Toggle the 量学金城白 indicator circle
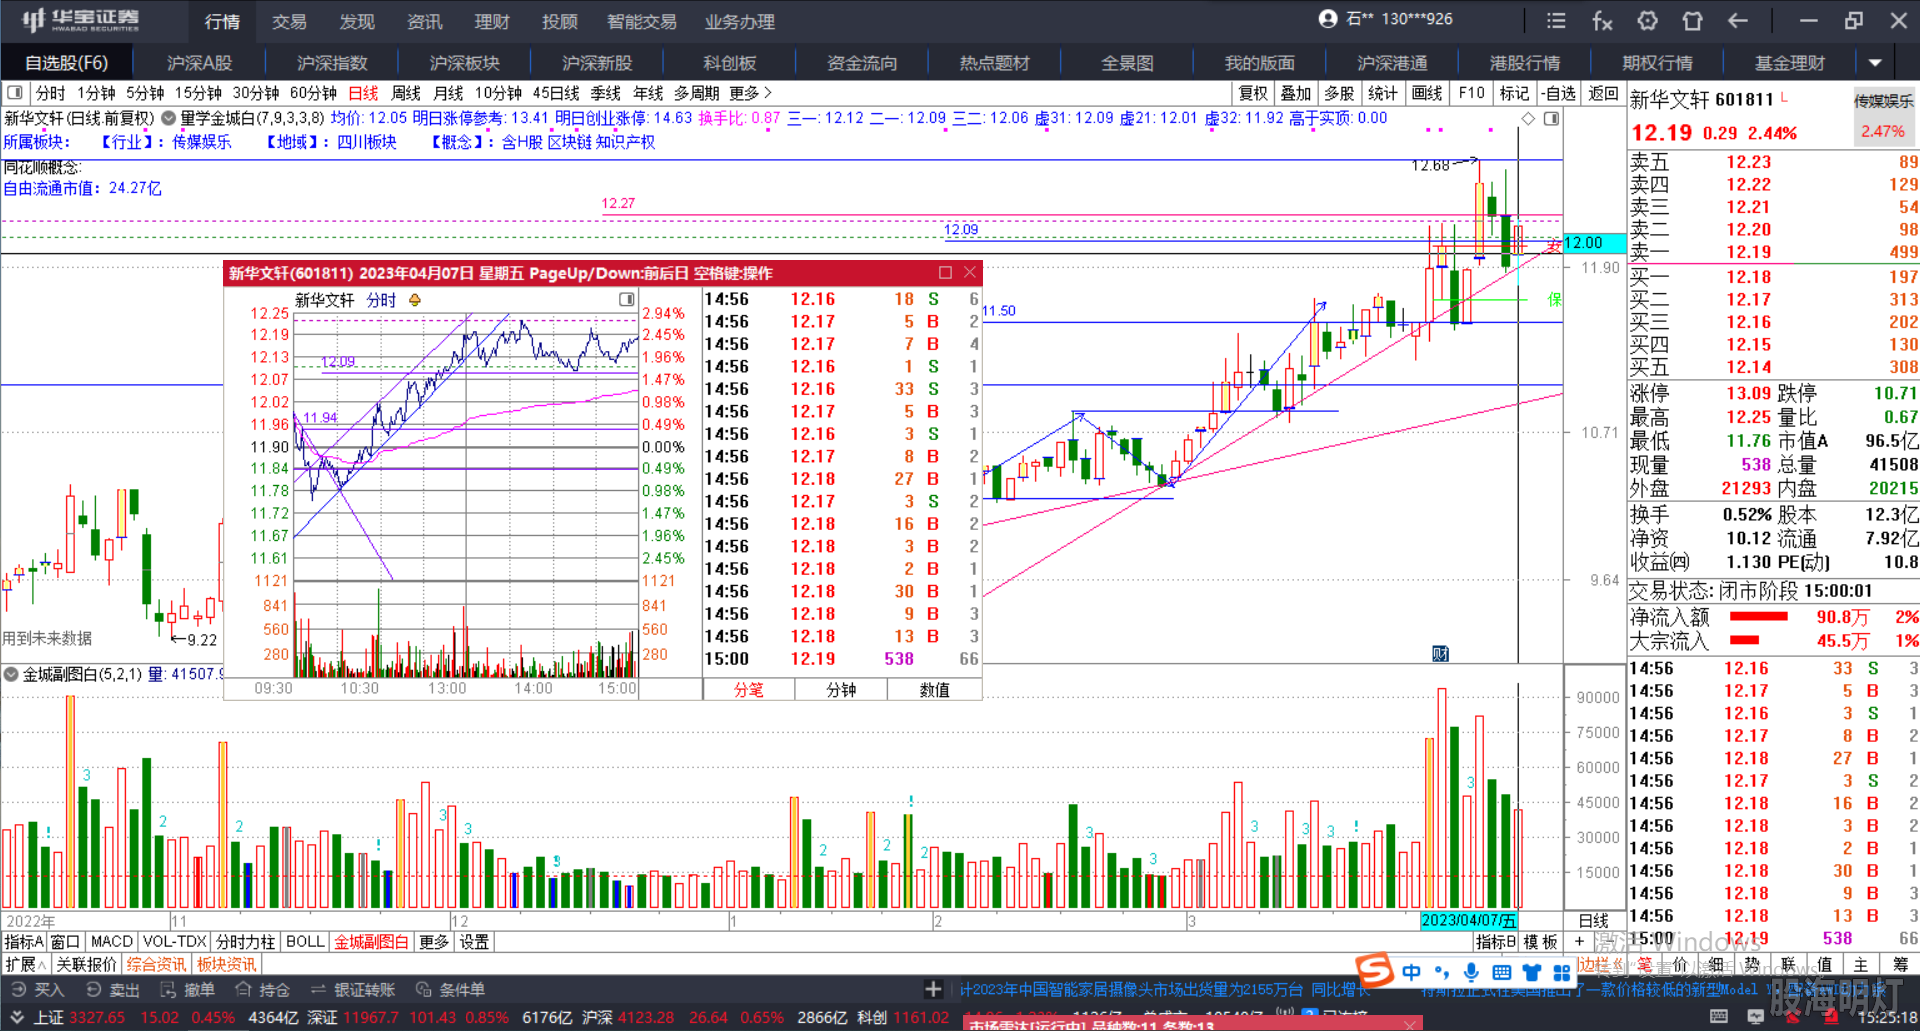 pos(168,118)
